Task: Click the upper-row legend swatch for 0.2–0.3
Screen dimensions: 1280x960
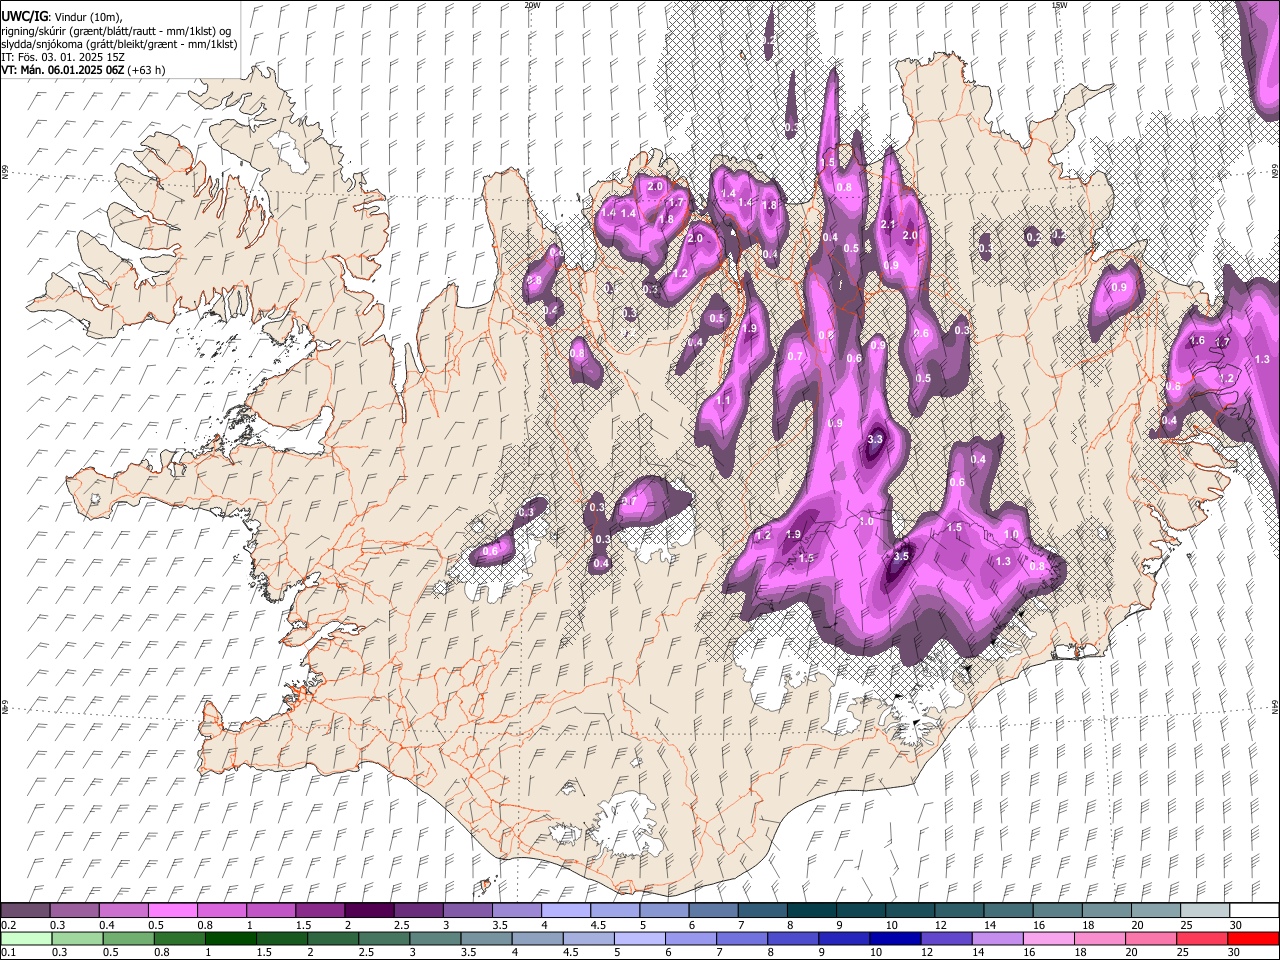Action: 25,910
